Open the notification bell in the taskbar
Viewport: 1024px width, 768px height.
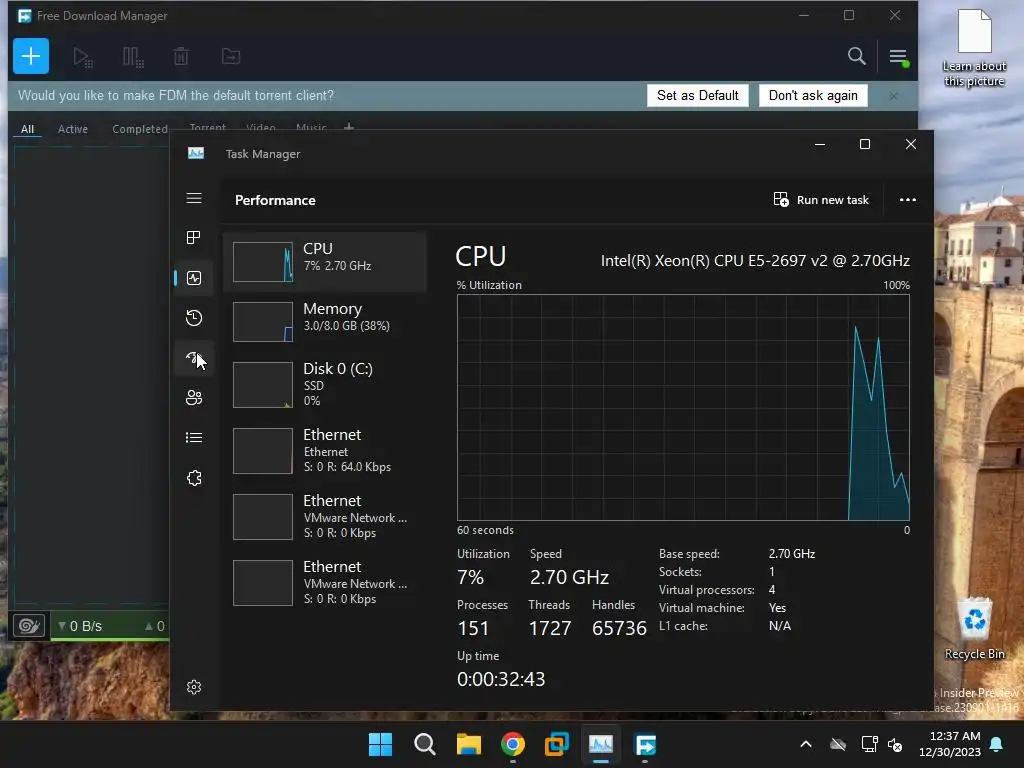(997, 744)
